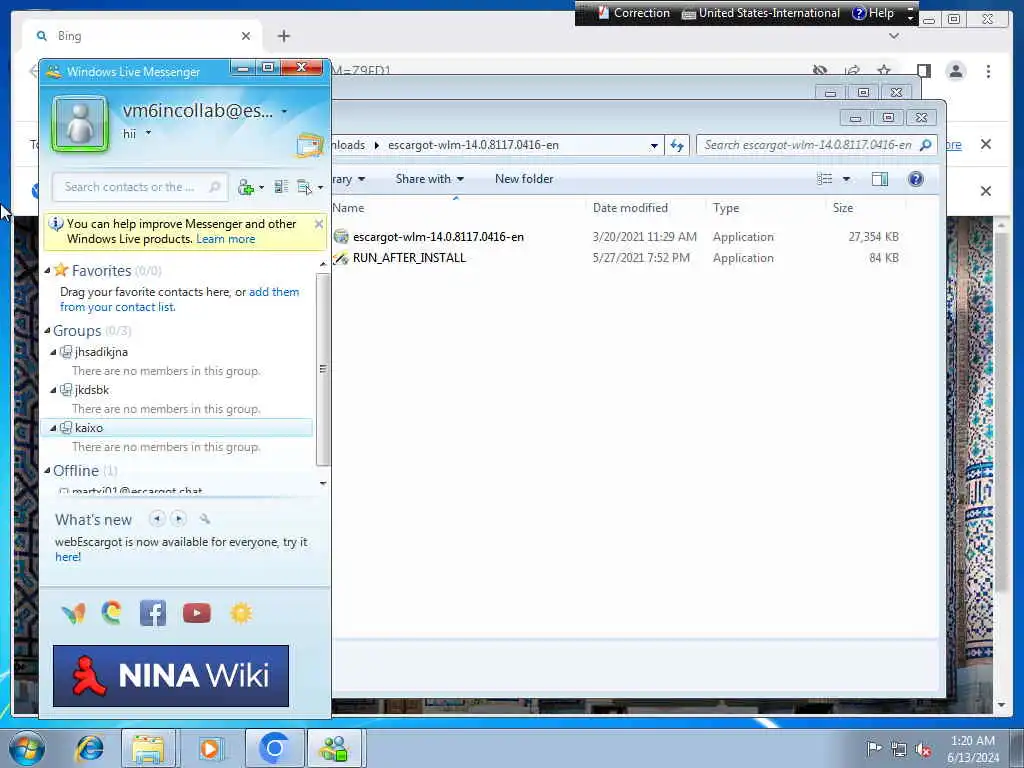1024x768 pixels.
Task: Close the Bing browser tab
Action: tap(246, 36)
